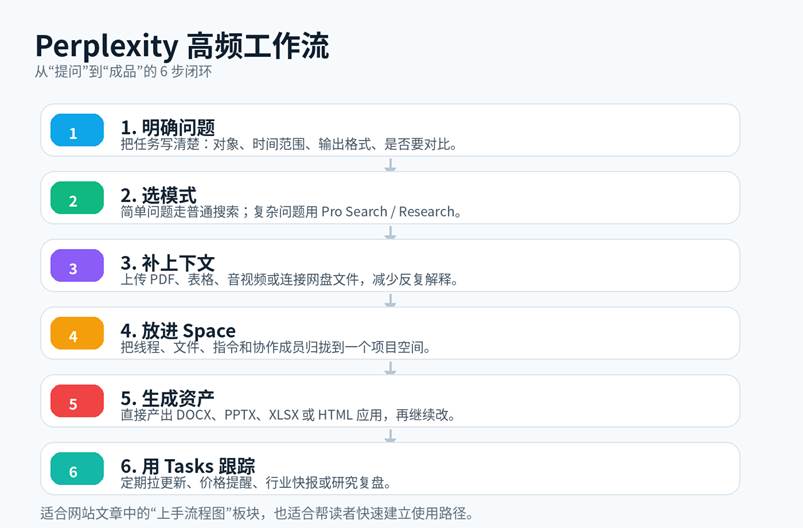Screen dimensions: 803x528
Task: Click the DOCX, PPTX, XLSX description line
Action: pyautogui.click(x=288, y=415)
